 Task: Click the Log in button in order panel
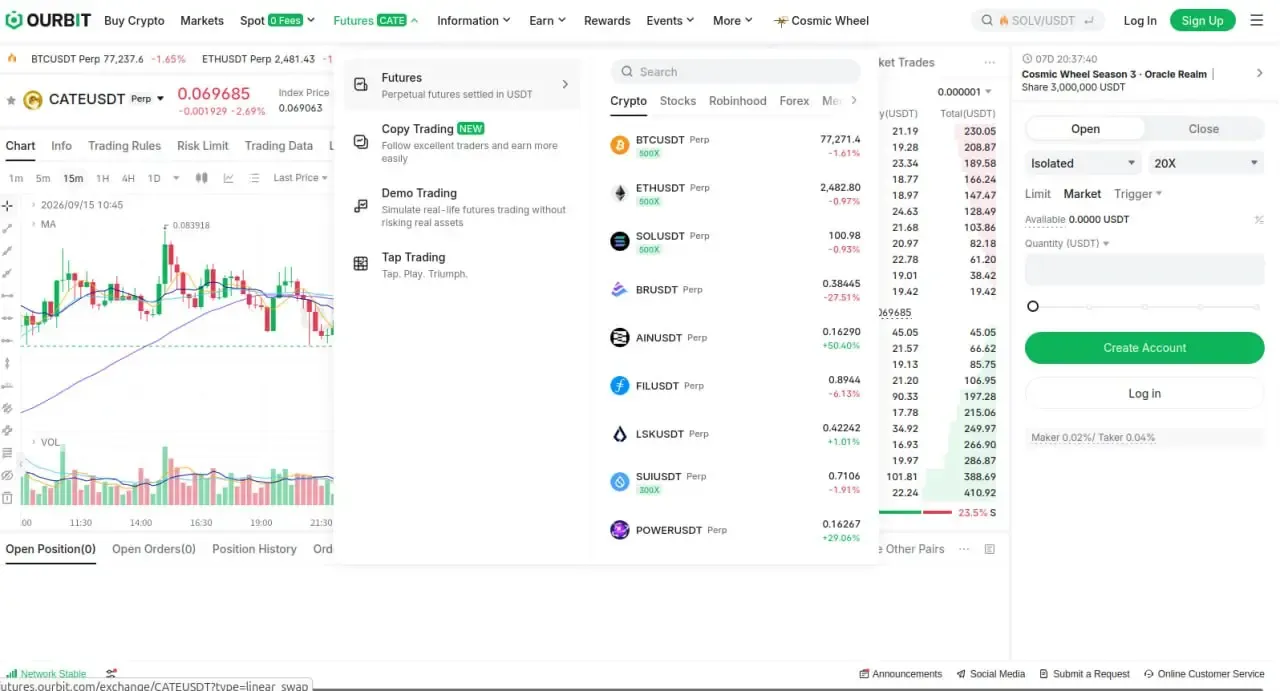point(1145,394)
